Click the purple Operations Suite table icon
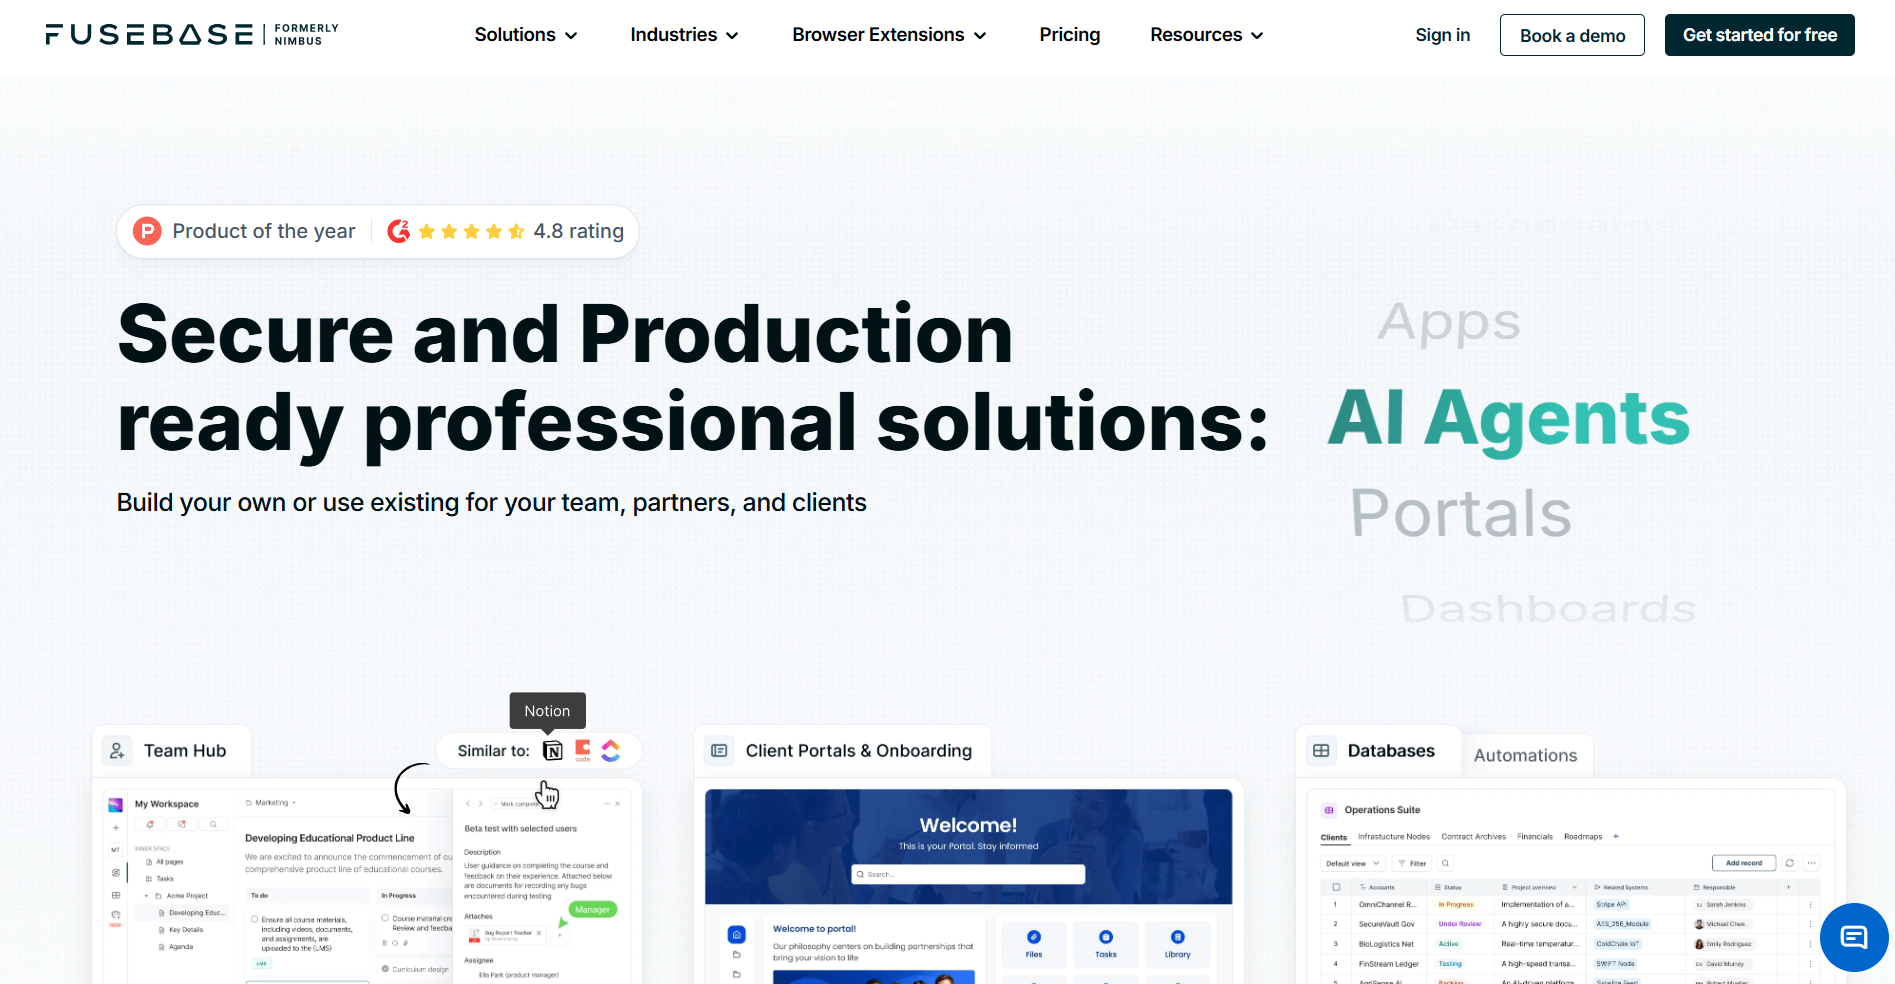The image size is (1895, 984). [1329, 810]
